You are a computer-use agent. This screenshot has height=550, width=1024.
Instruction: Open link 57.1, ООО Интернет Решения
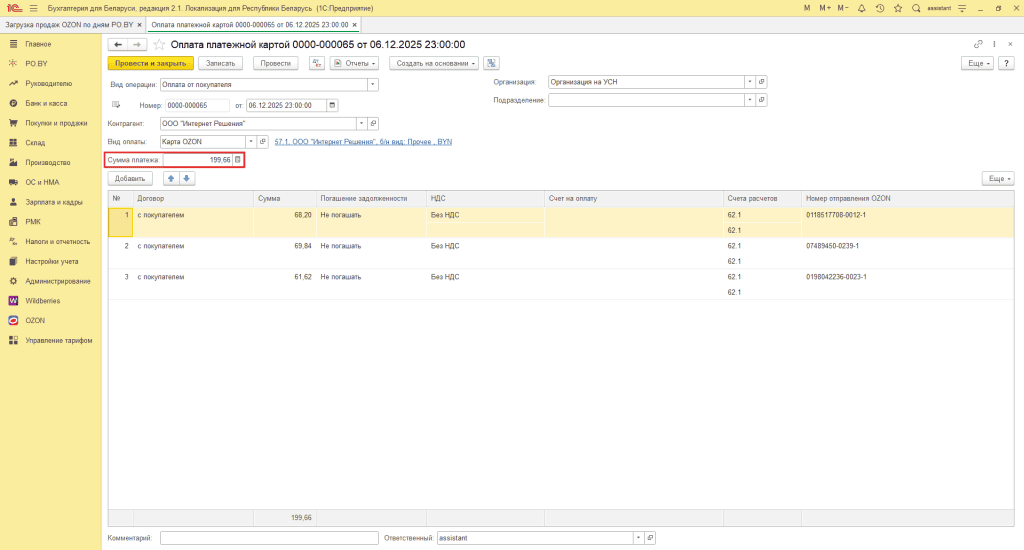coord(363,142)
